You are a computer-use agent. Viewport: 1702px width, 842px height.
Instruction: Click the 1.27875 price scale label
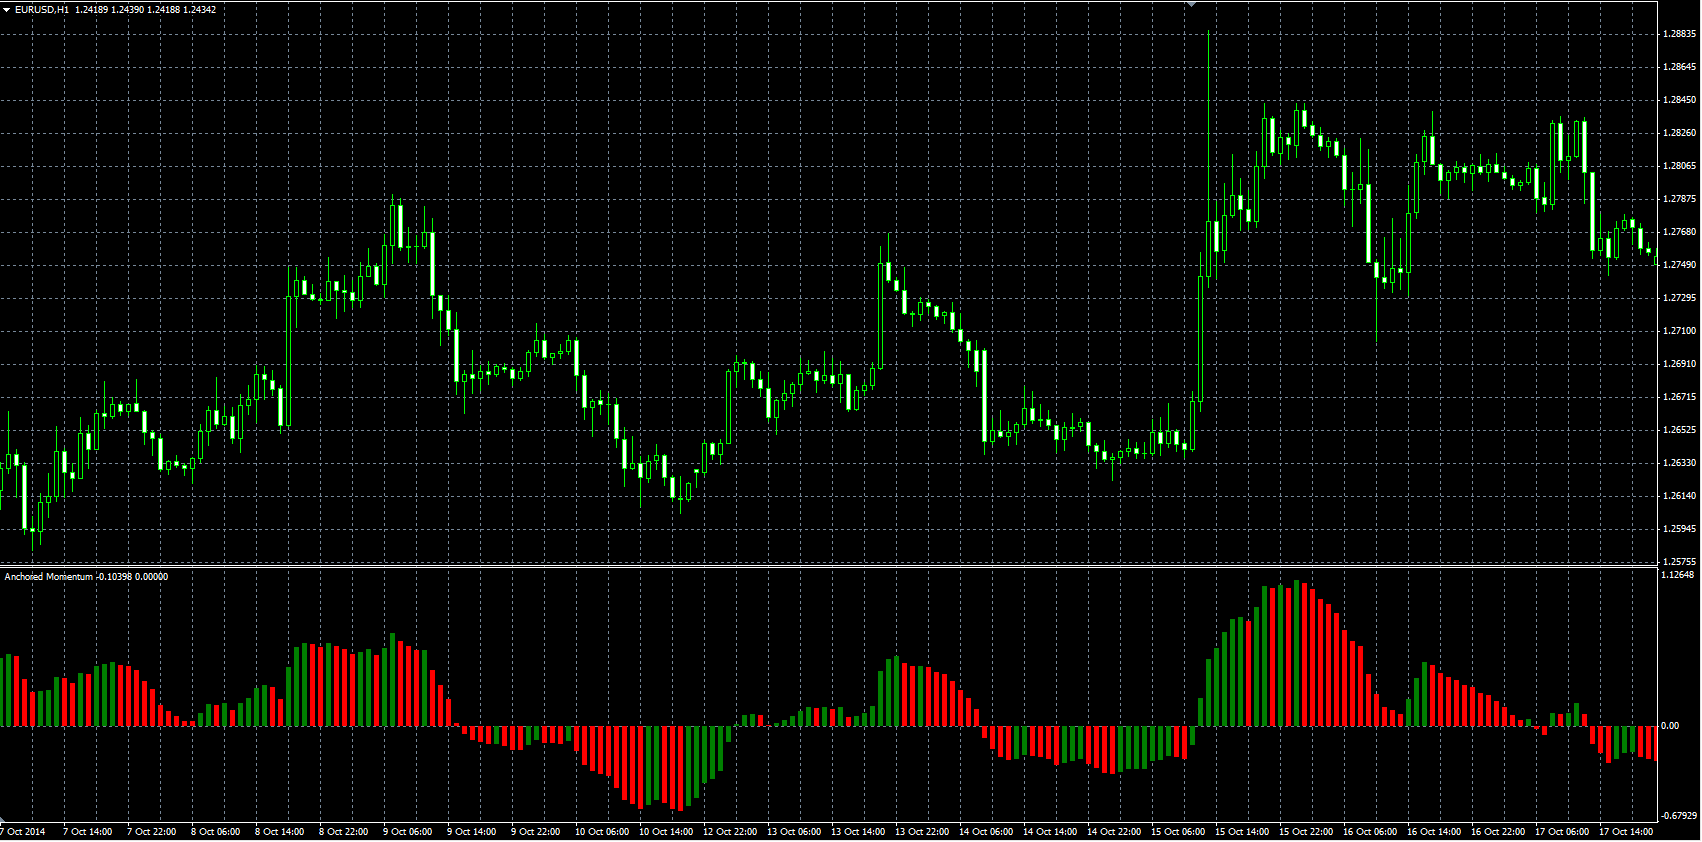(x=1679, y=199)
